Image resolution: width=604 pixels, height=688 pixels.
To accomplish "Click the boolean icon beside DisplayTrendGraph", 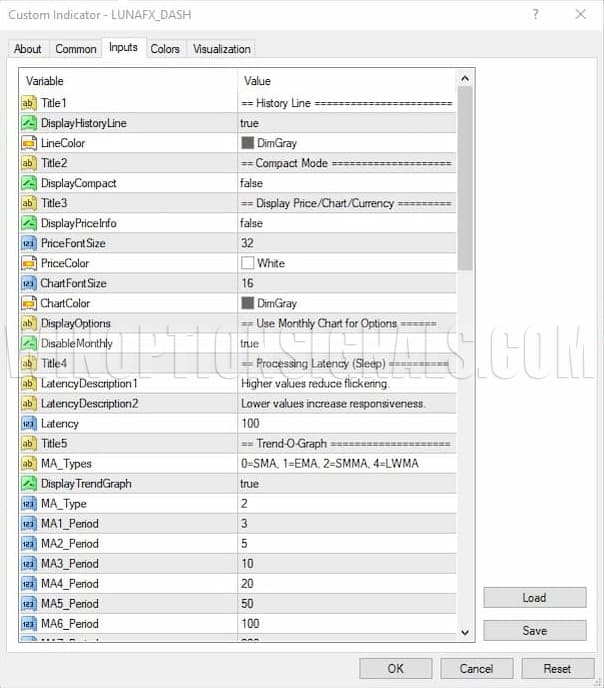I will [29, 483].
